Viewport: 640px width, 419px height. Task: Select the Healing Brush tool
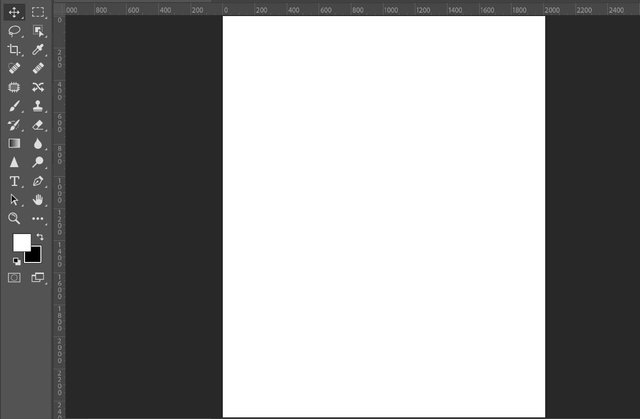[38, 68]
